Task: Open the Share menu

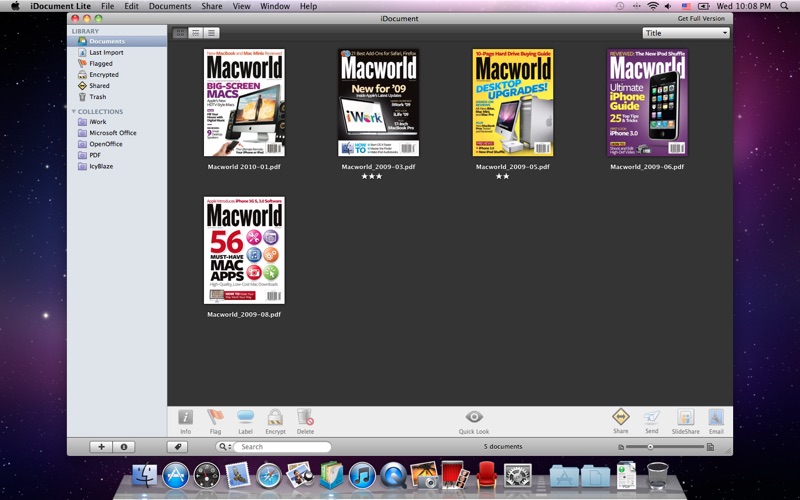Action: (212, 6)
